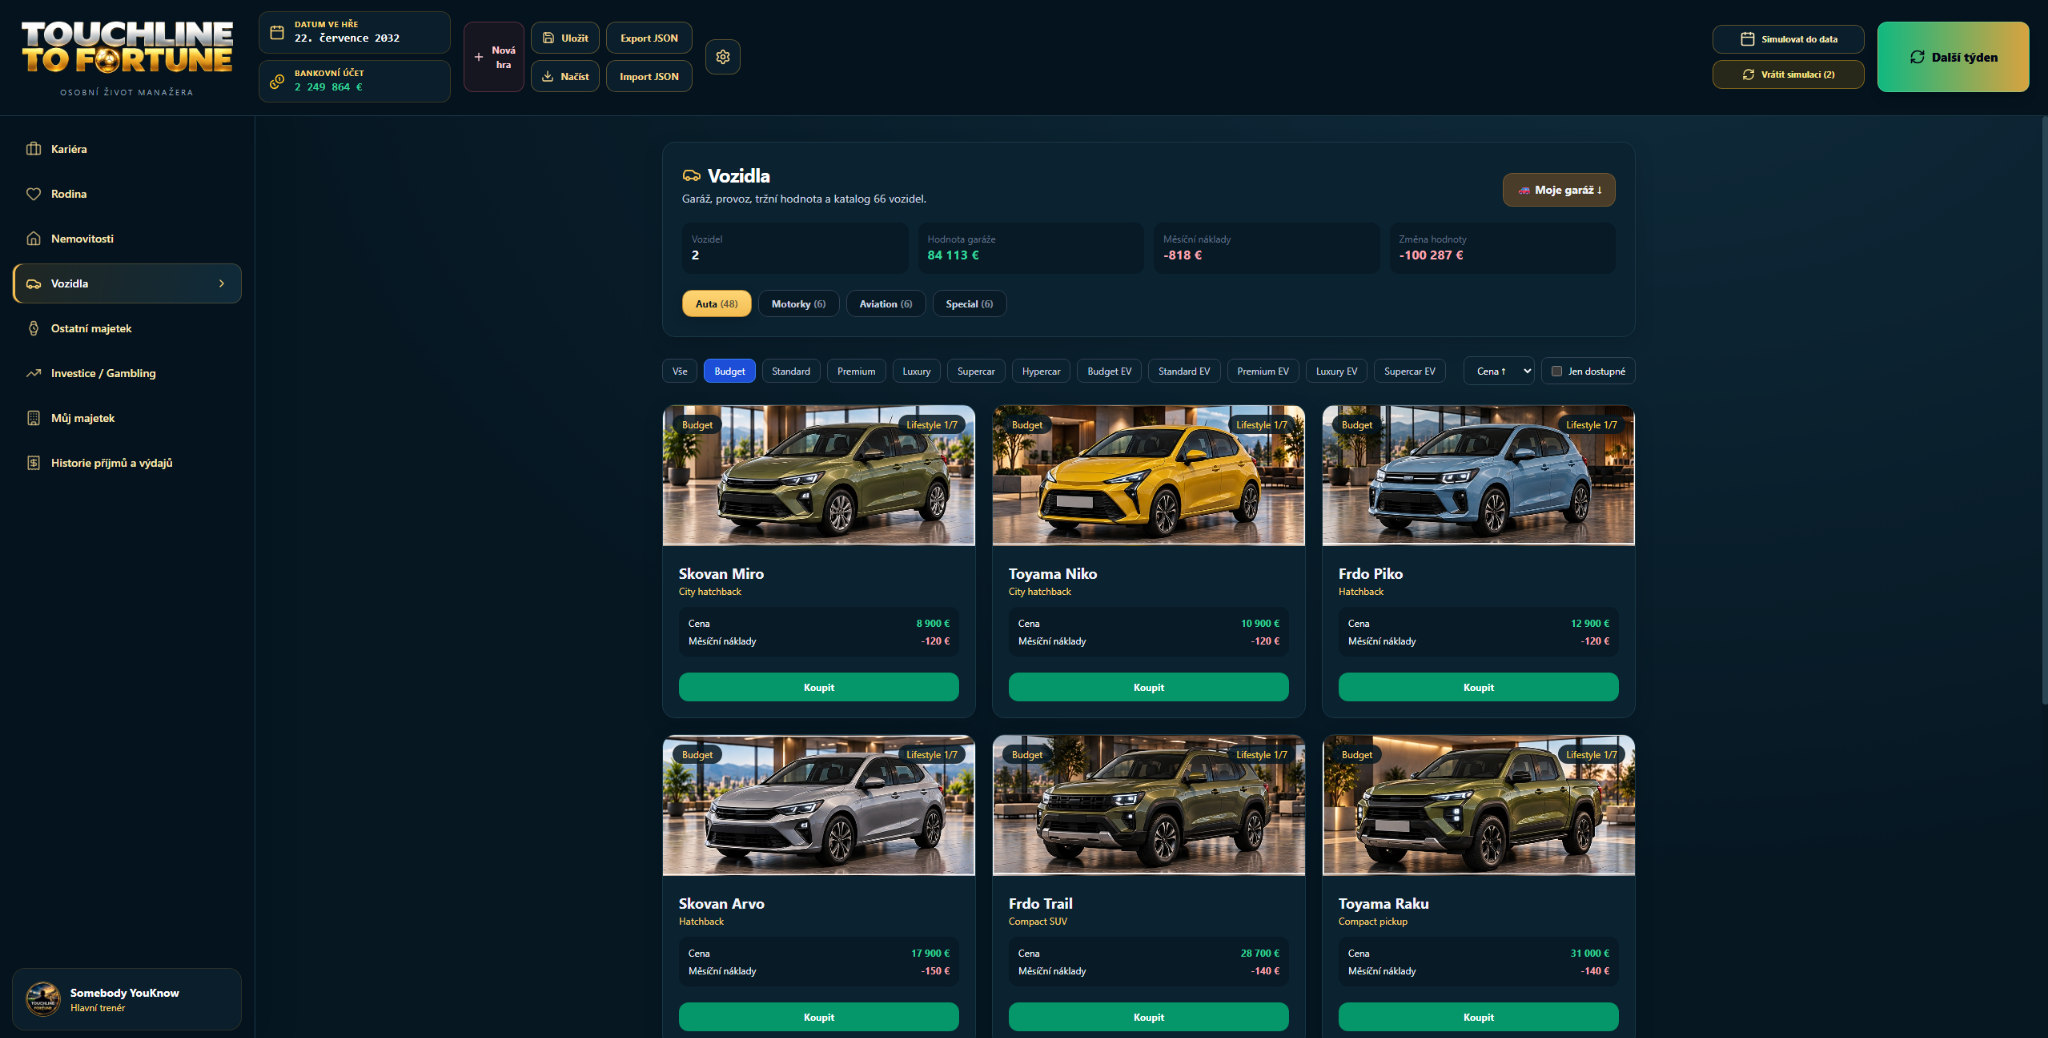Click the page vertical scrollbar
Viewport: 2048px width, 1038px height.
(2043, 410)
